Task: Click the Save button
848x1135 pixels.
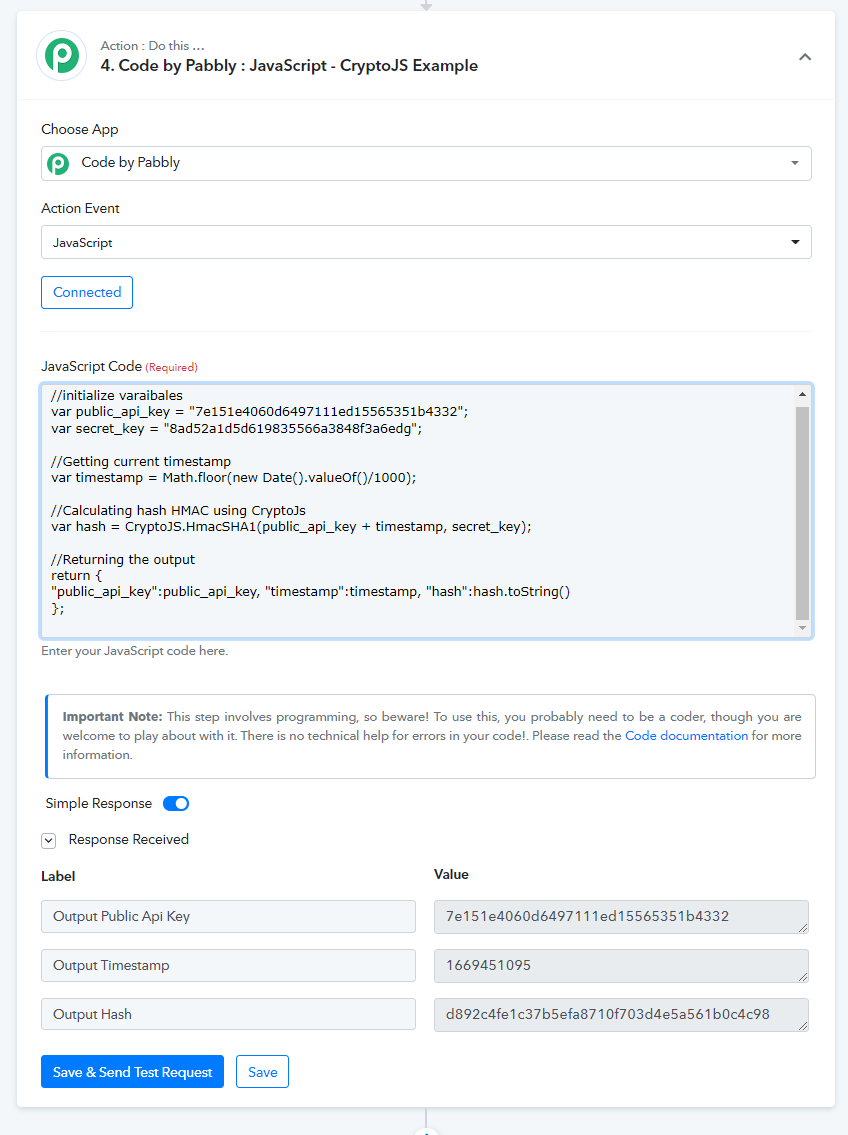Action: click(x=263, y=1072)
